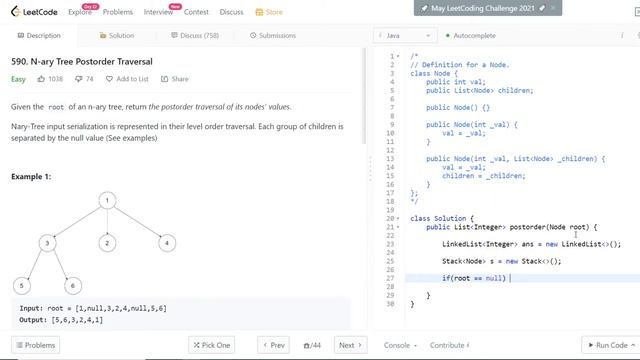Collapse code fold arrow at line 1

(x=398, y=56)
